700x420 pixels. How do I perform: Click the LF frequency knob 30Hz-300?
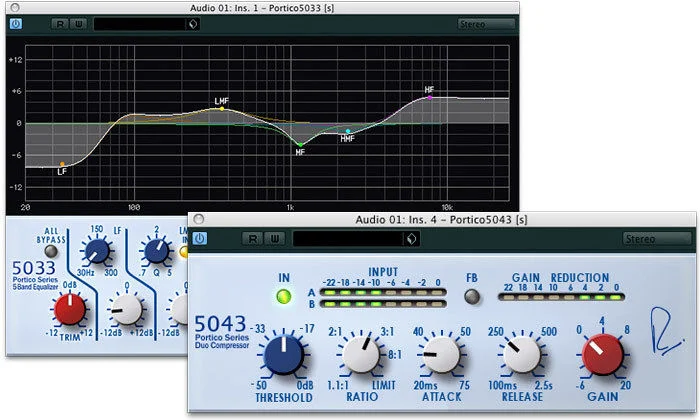(x=97, y=251)
